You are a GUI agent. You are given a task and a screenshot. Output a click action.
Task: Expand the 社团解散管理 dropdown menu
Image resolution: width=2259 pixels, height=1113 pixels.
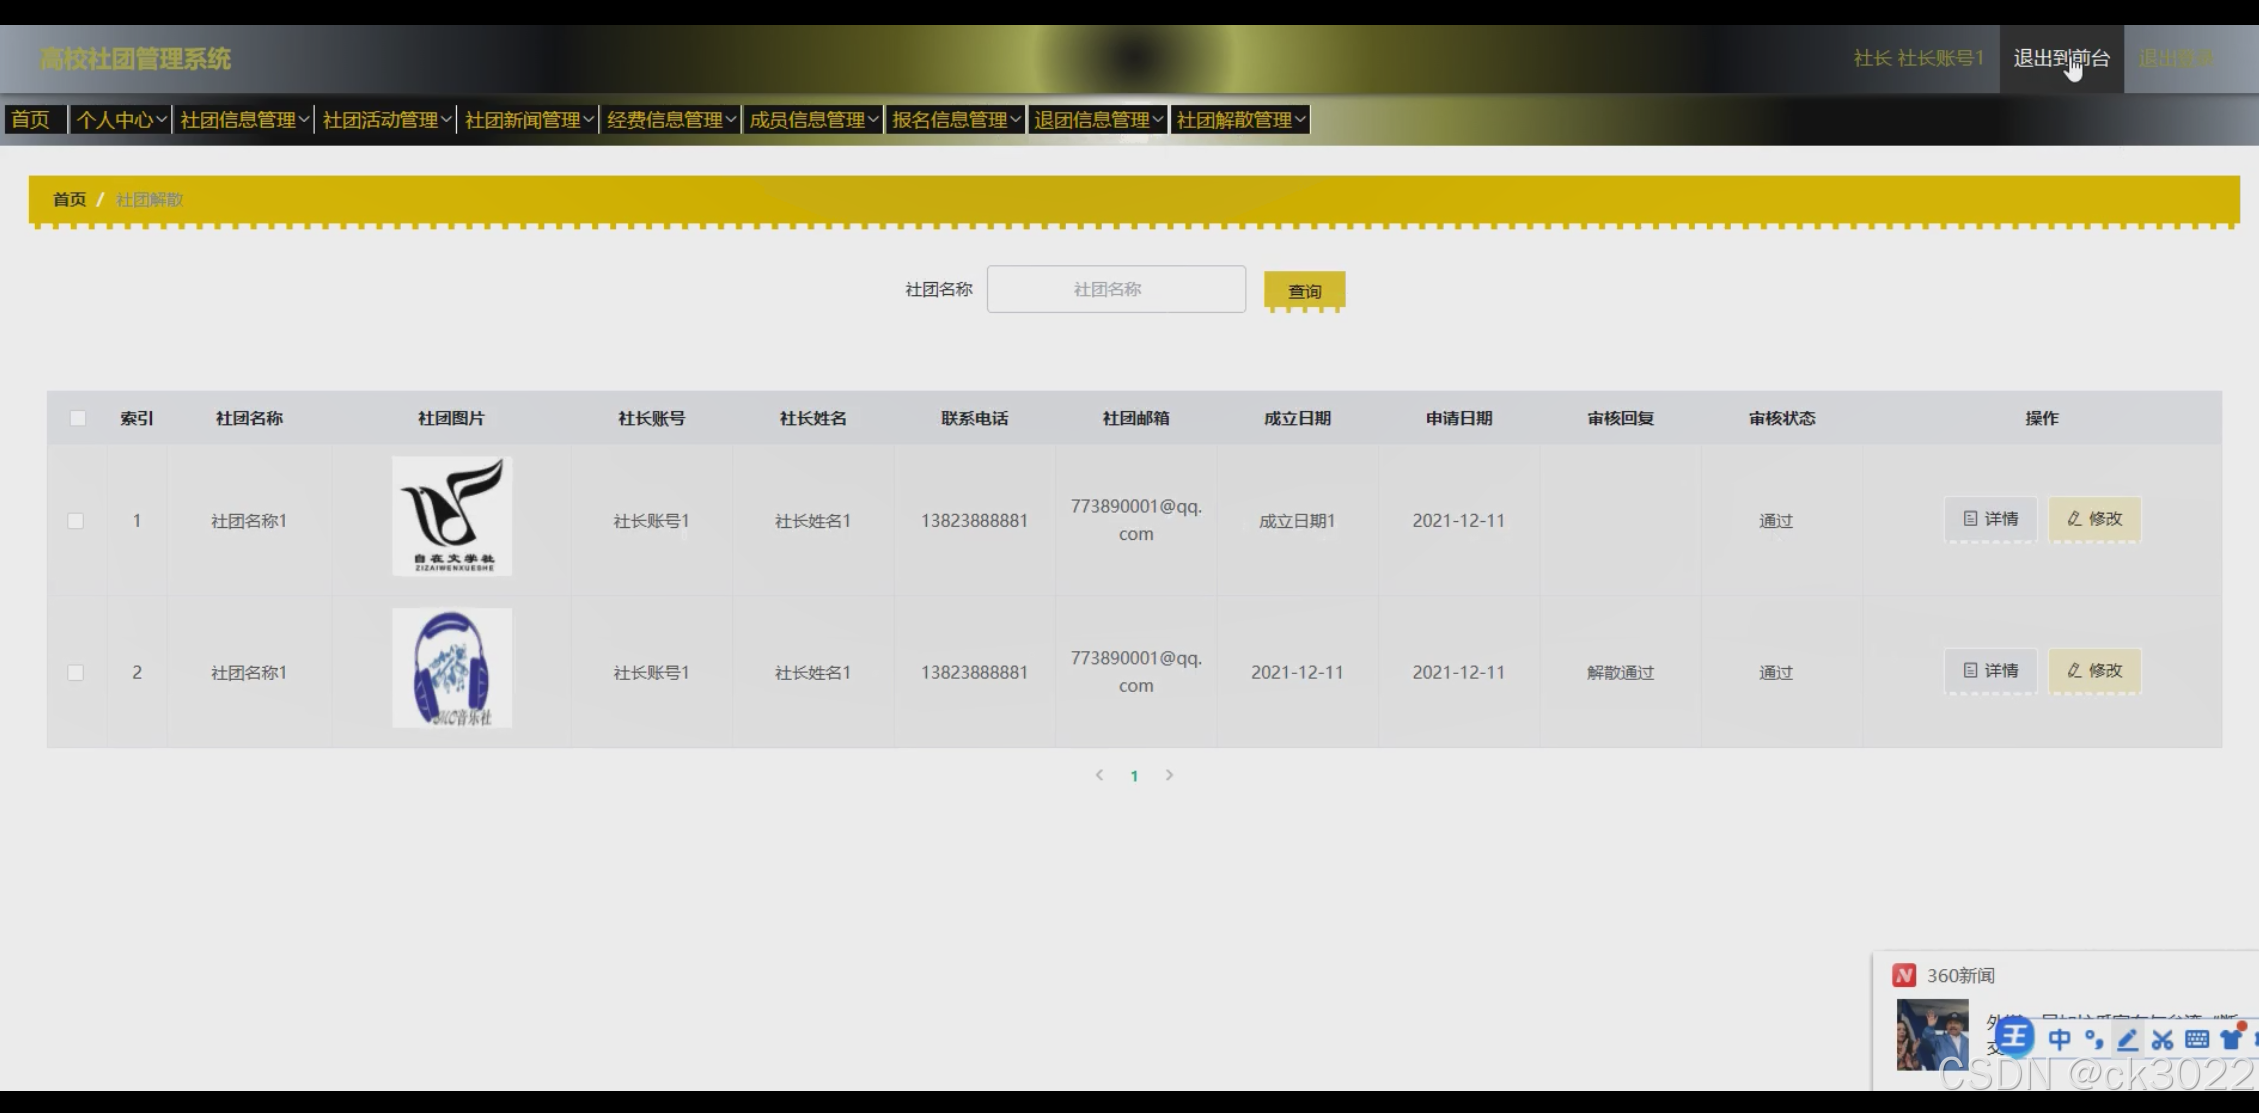pyautogui.click(x=1240, y=120)
